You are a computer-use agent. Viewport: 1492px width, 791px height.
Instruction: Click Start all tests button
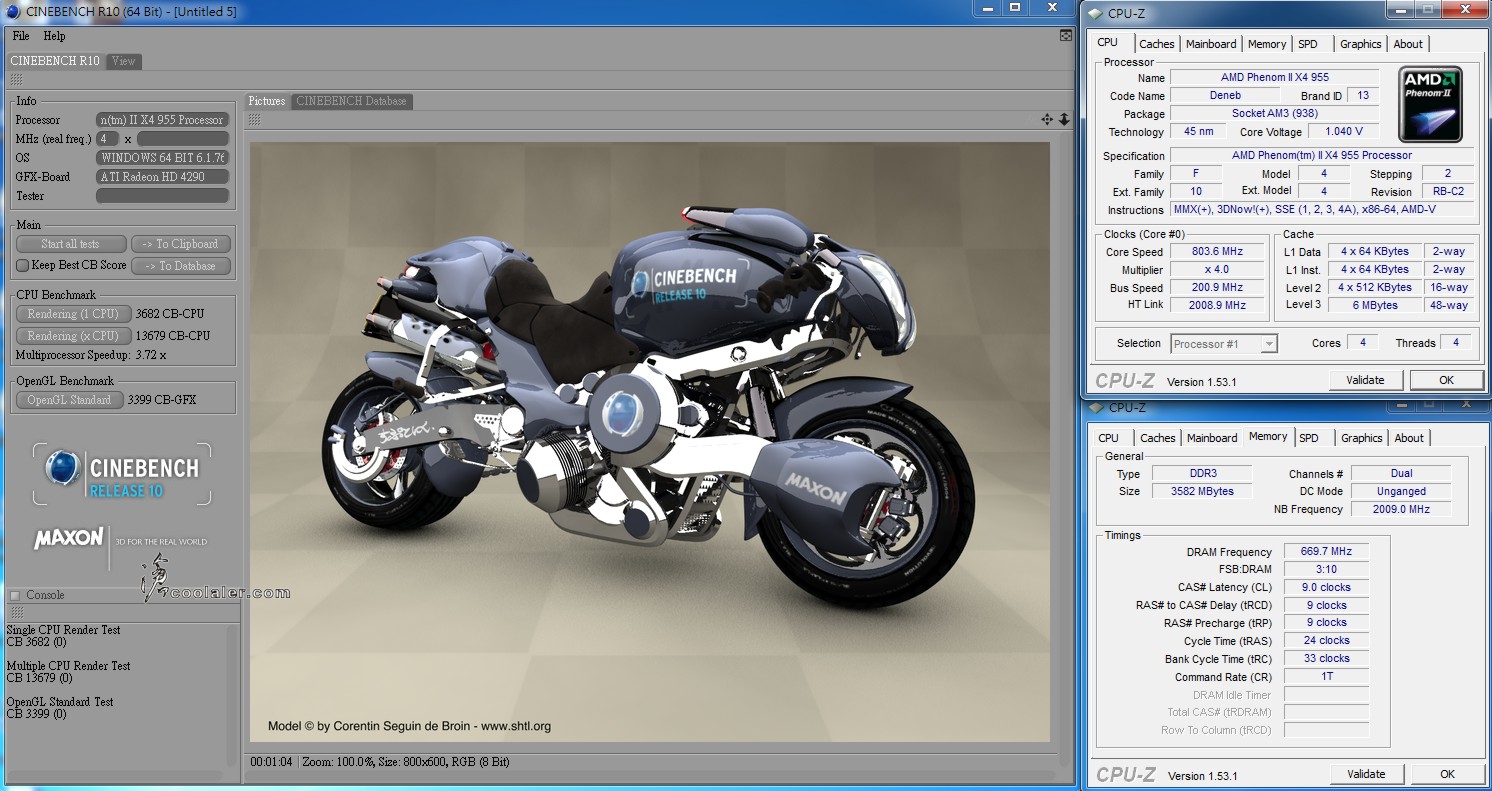point(71,244)
